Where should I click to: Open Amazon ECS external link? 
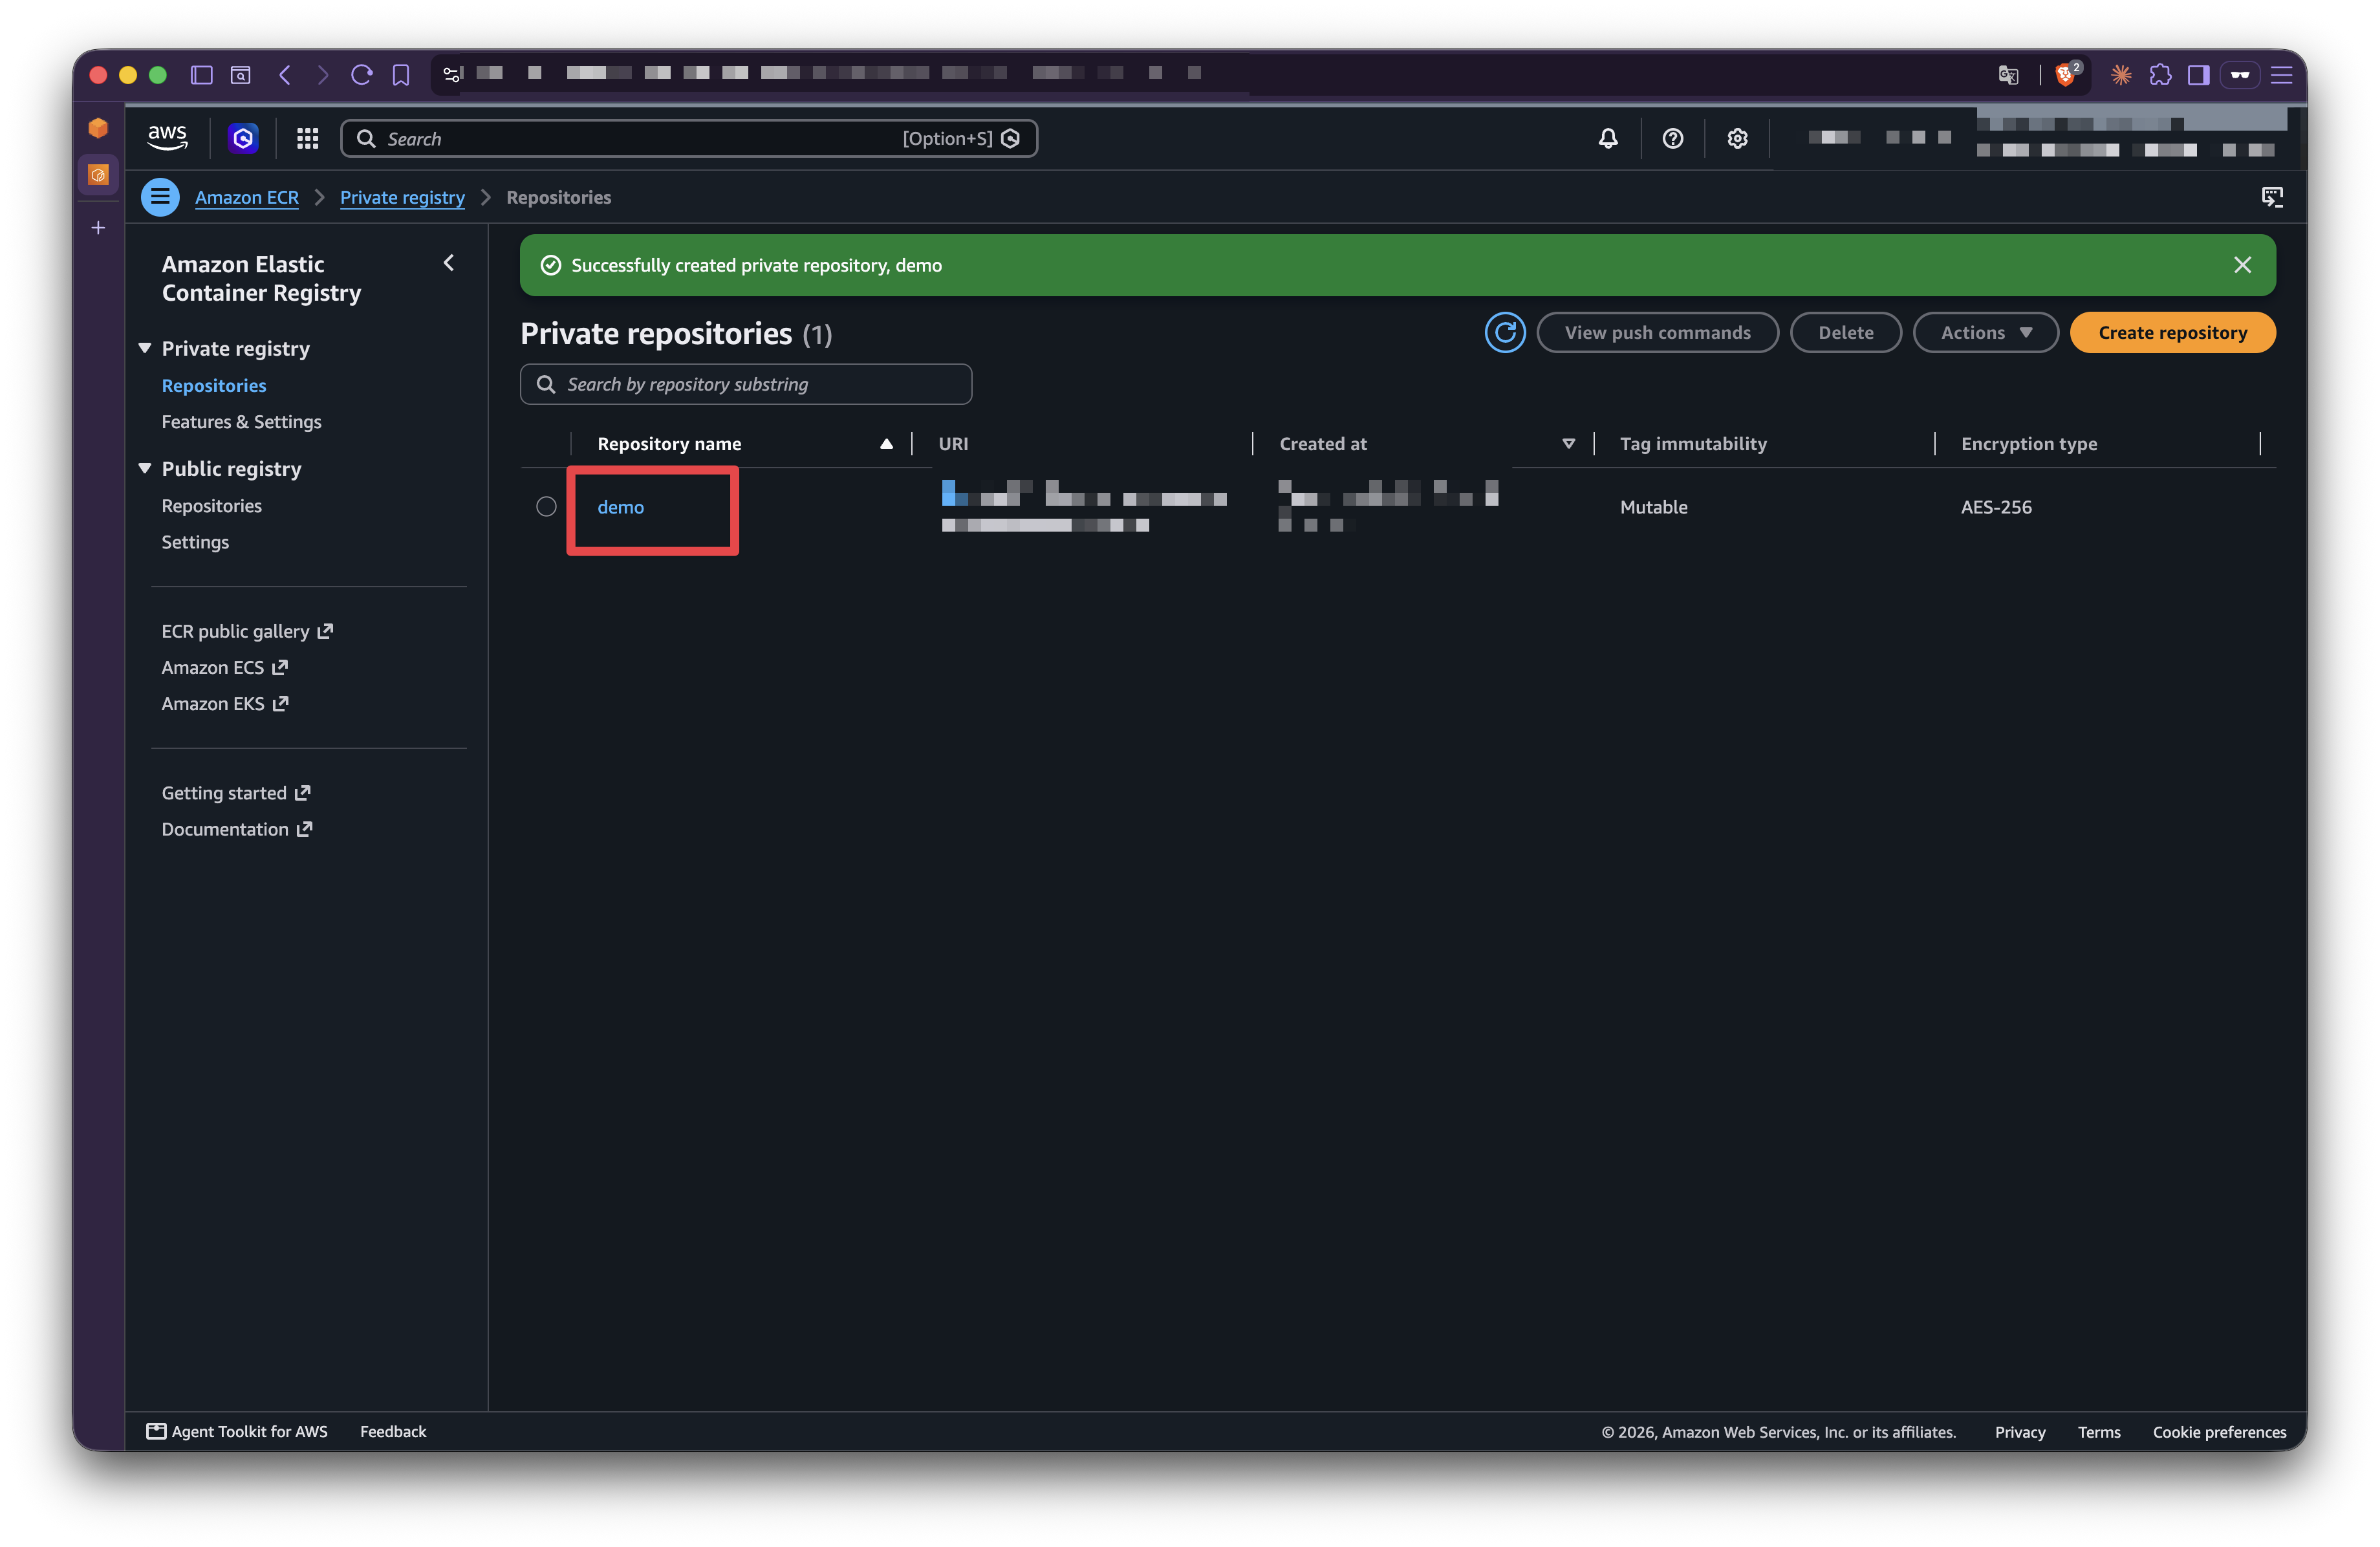225,668
